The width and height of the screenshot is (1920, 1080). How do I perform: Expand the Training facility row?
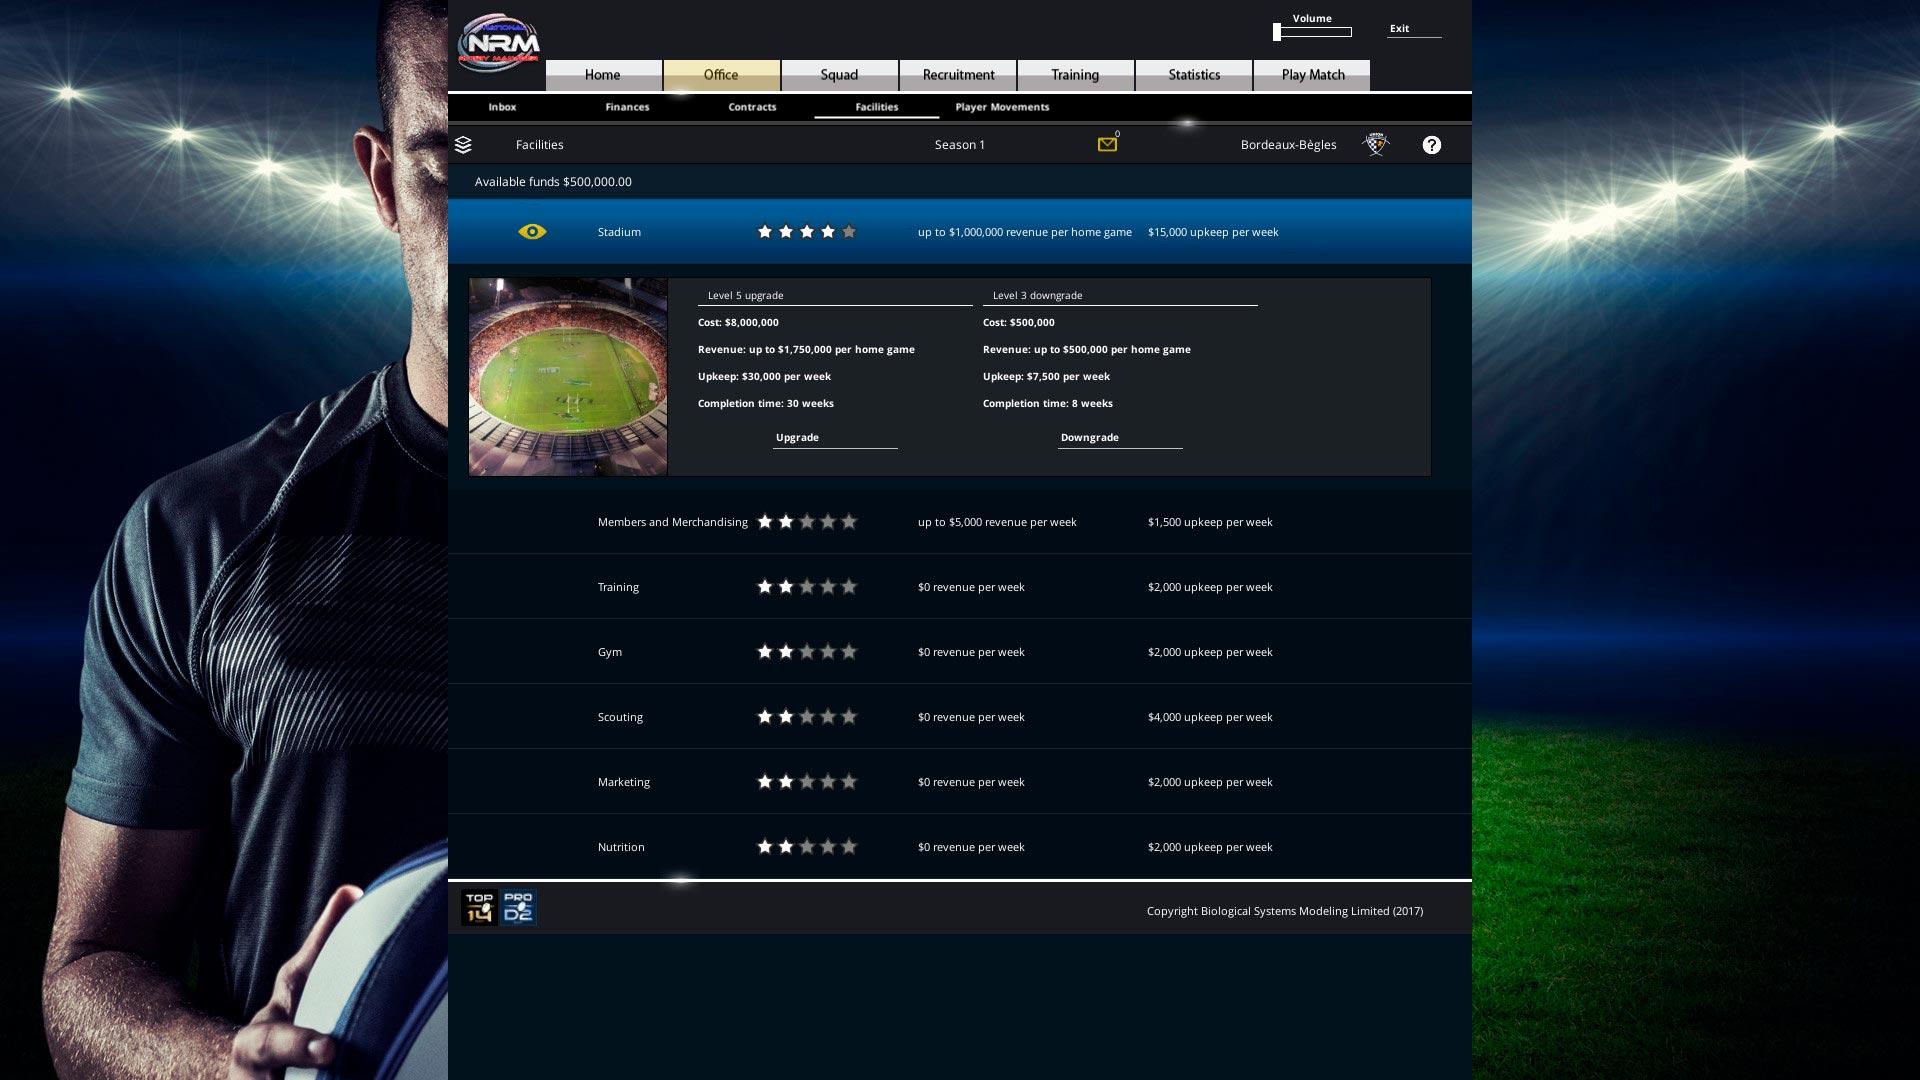pos(618,587)
